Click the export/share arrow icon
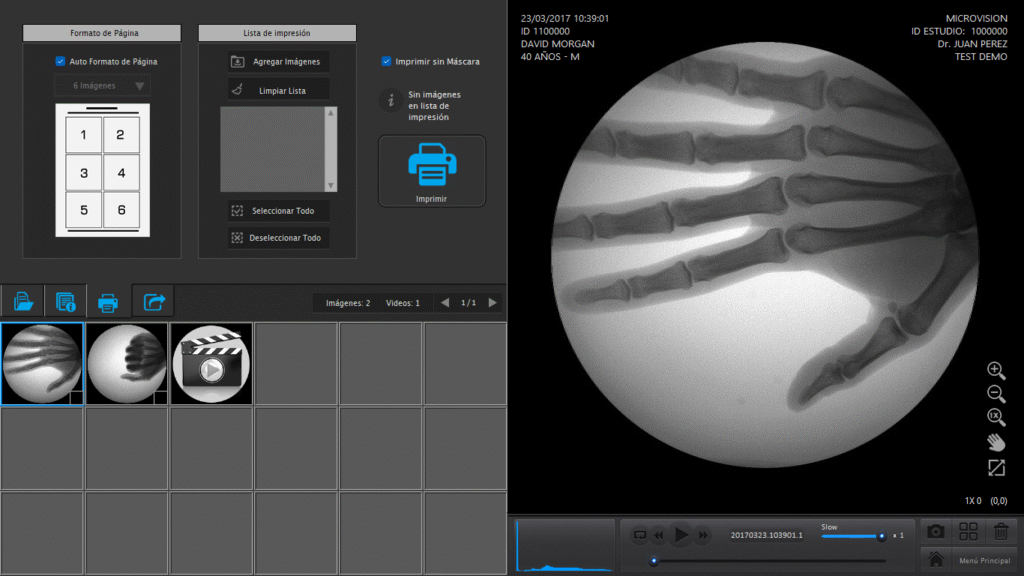 tap(154, 301)
